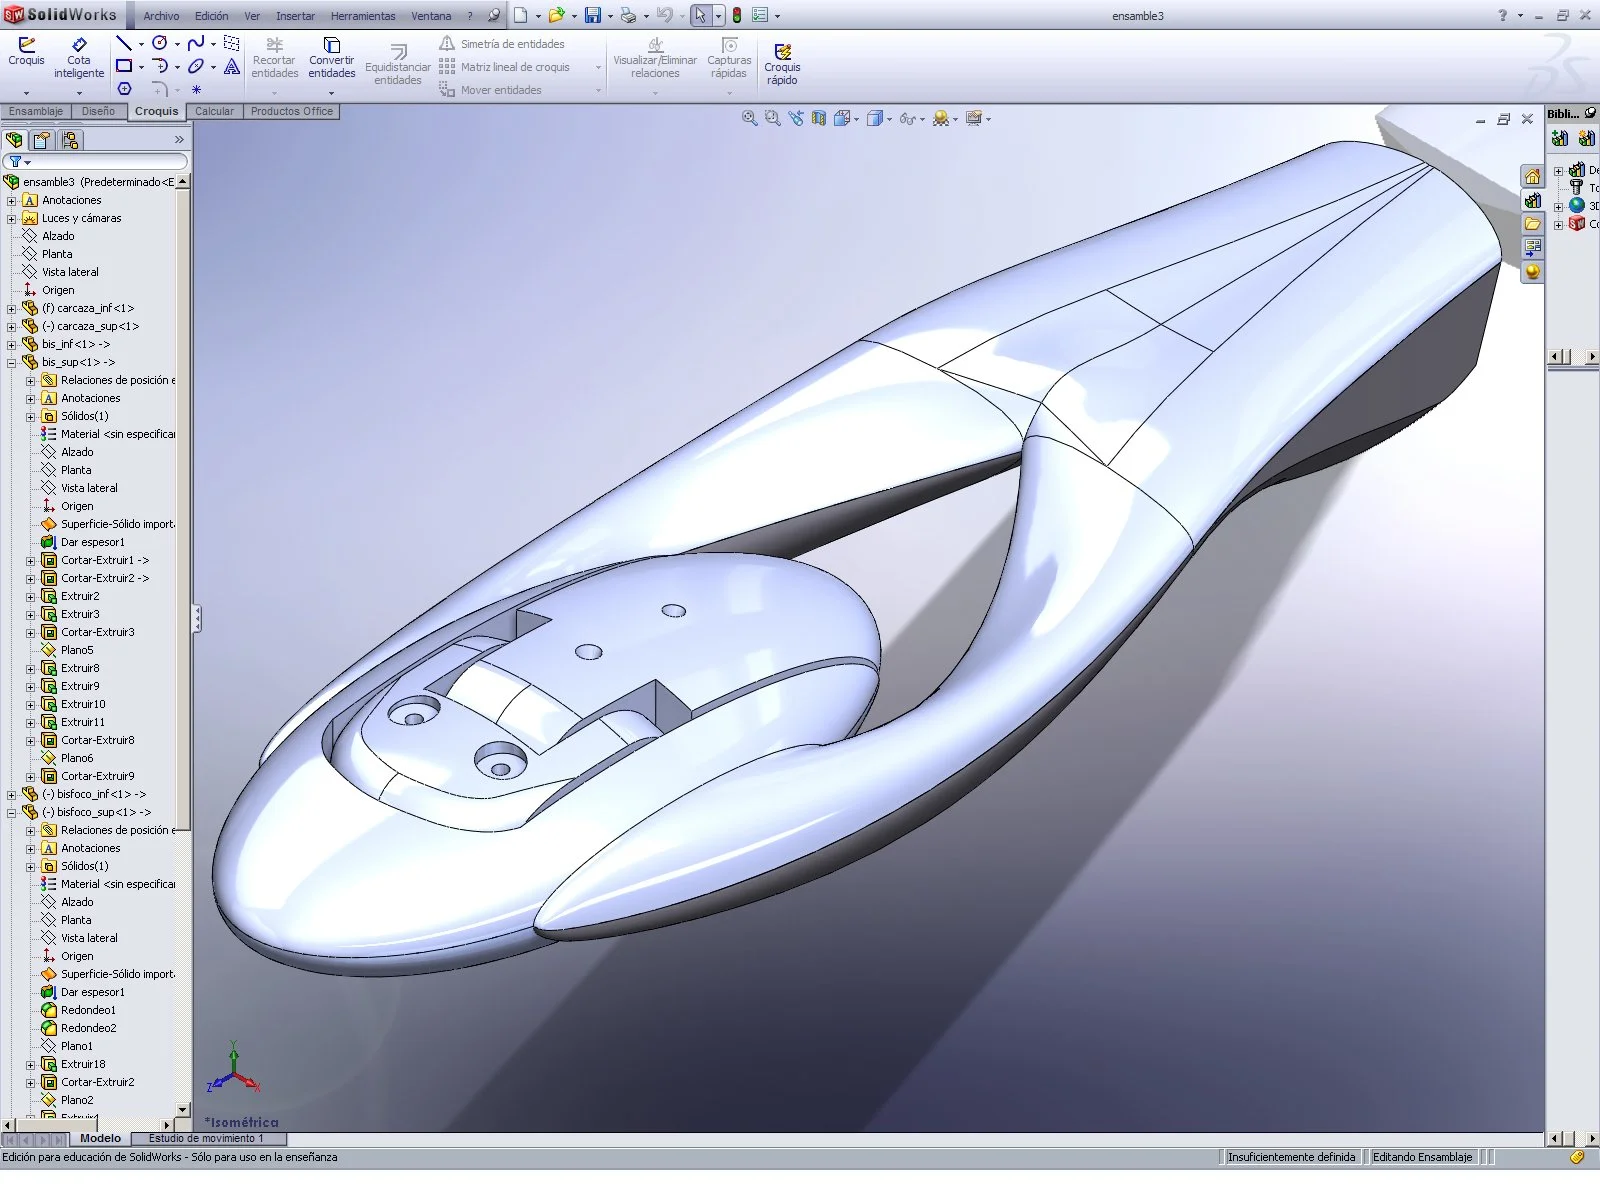Image resolution: width=1600 pixels, height=1200 pixels.
Task: Click Visualizar/Eliminar relaciones
Action: (x=655, y=60)
